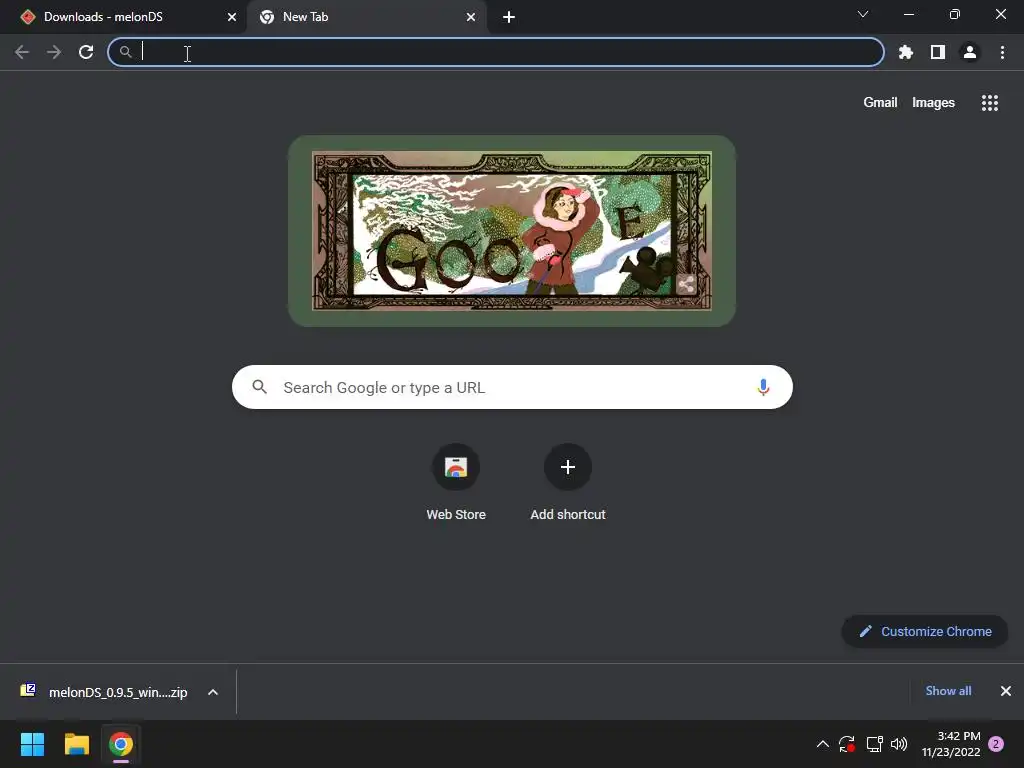Click the Chrome taskbar icon
The image size is (1024, 768).
pos(121,744)
